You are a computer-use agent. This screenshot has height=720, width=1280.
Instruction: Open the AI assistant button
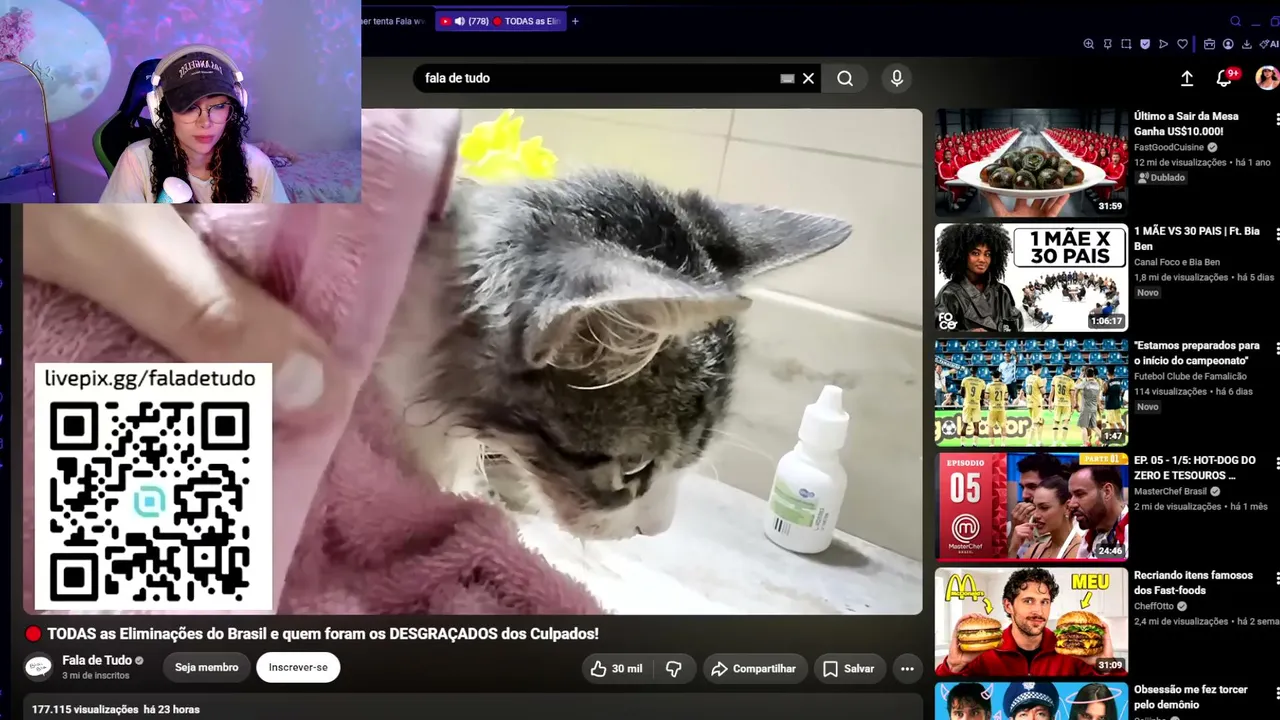pyautogui.click(x=1270, y=44)
